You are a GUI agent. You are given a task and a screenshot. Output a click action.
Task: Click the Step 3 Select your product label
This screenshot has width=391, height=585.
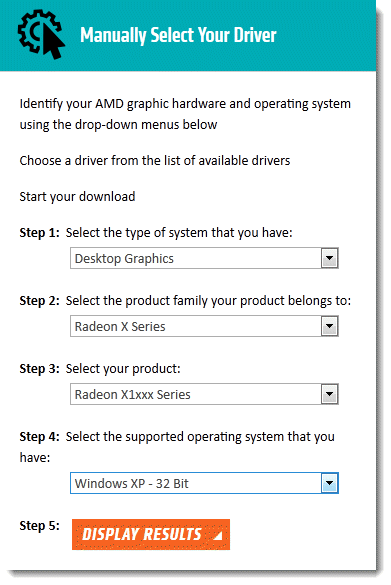point(100,369)
